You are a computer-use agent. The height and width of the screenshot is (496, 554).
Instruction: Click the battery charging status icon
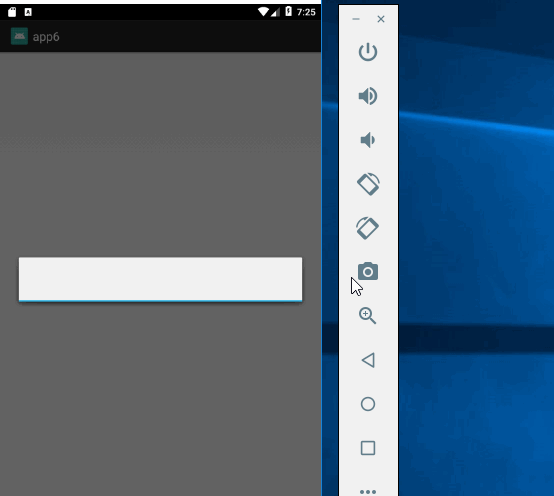click(288, 12)
